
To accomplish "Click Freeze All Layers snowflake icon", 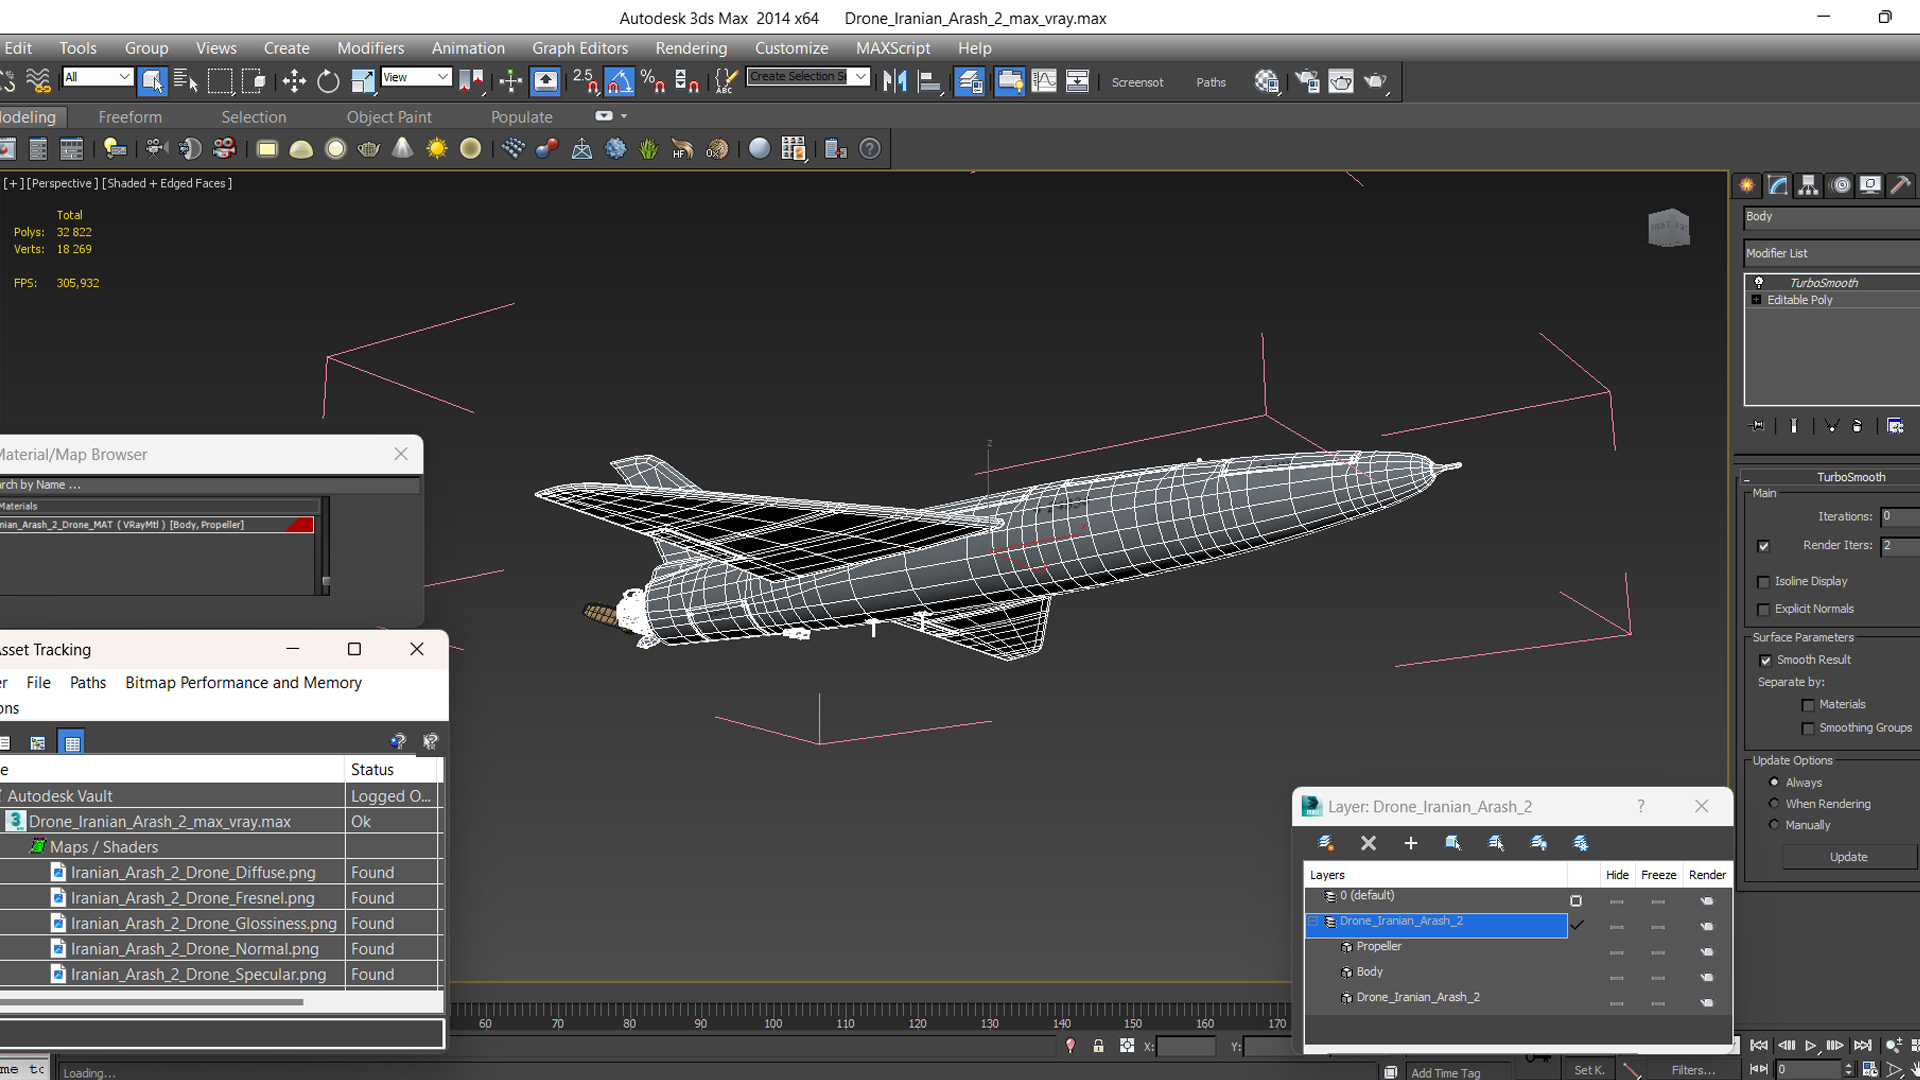I will [1581, 843].
